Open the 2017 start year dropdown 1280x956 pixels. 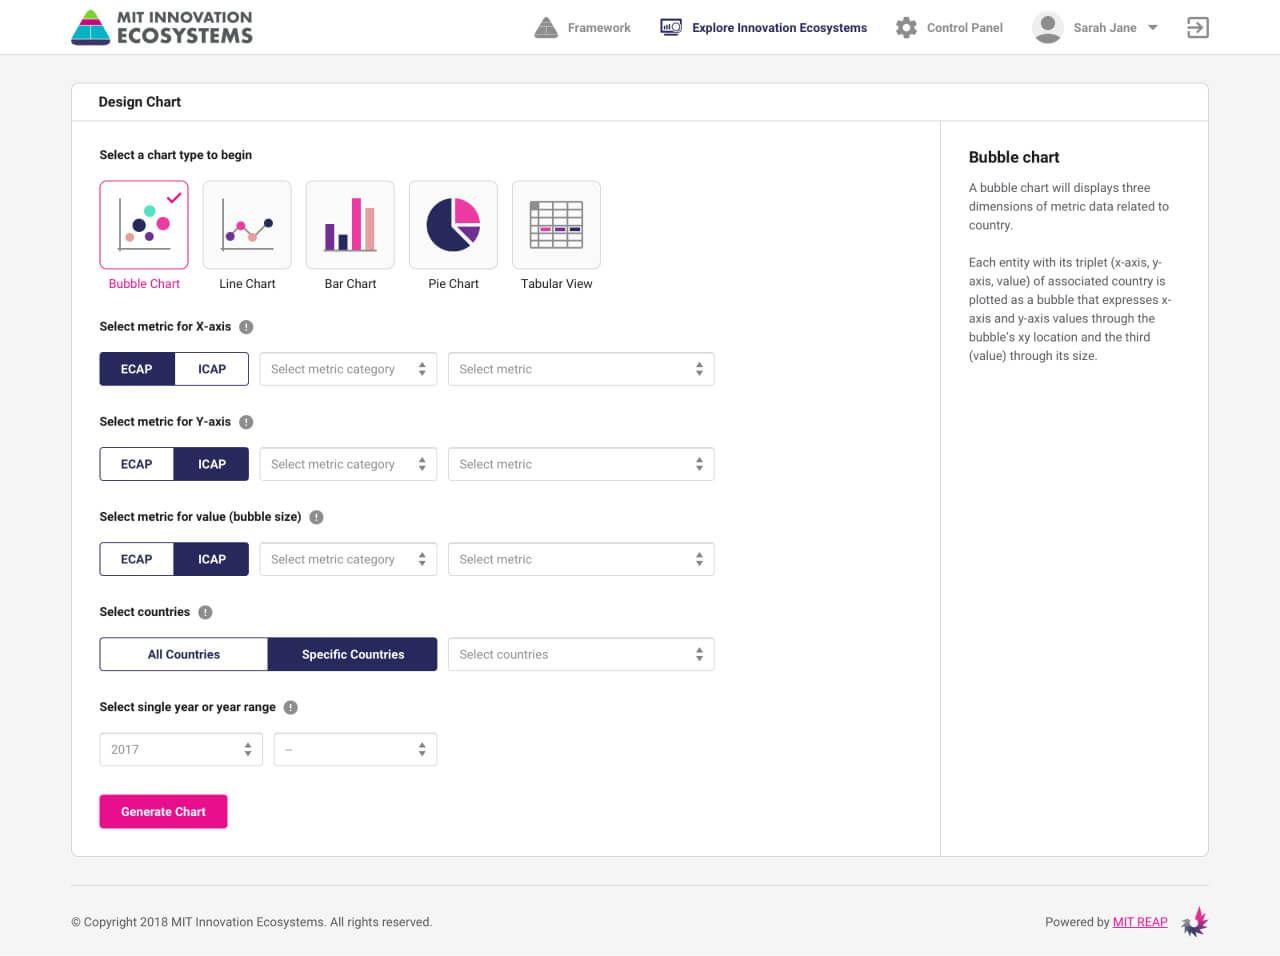pos(181,749)
